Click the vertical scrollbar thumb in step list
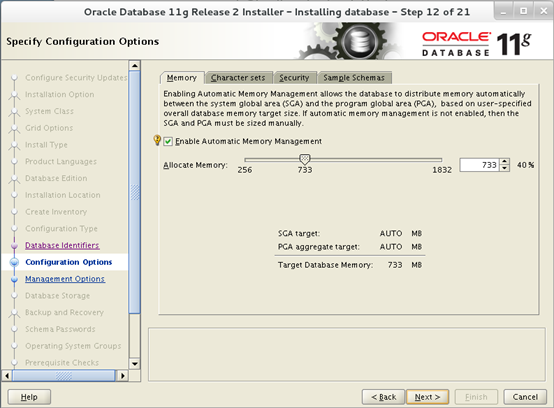The width and height of the screenshot is (554, 408). pos(135,192)
